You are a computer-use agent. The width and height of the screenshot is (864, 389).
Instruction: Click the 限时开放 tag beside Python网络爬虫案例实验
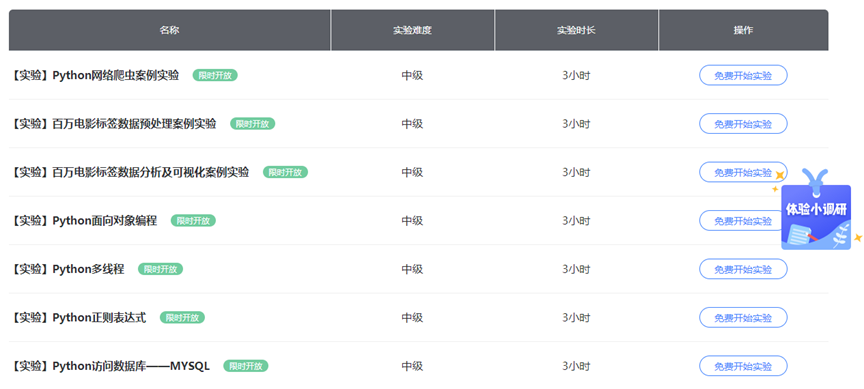[215, 75]
